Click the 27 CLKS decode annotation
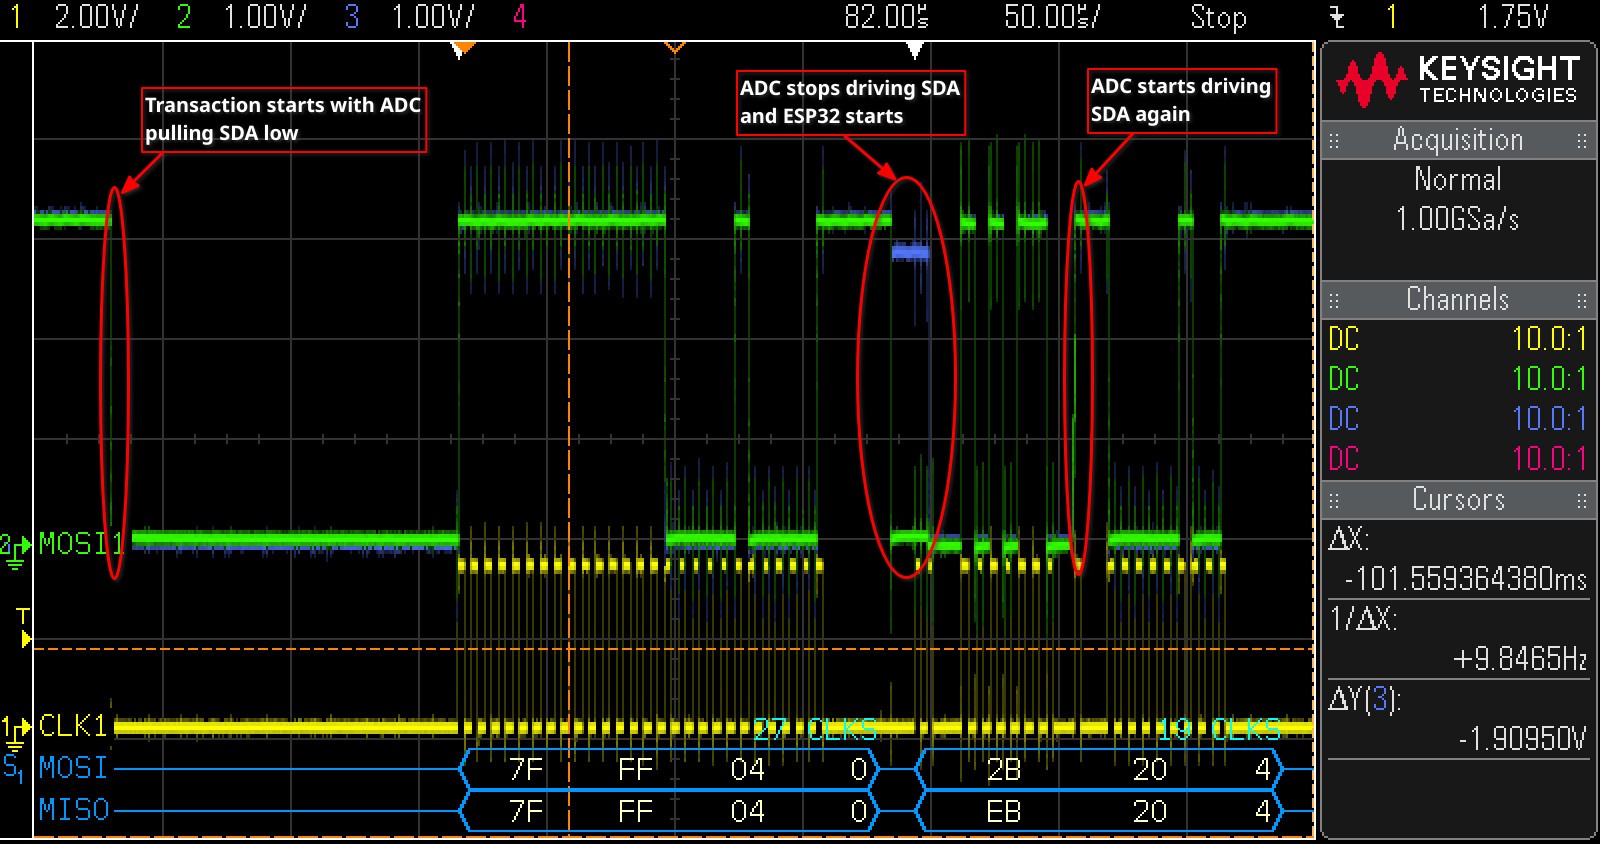The height and width of the screenshot is (844, 1600). click(815, 730)
